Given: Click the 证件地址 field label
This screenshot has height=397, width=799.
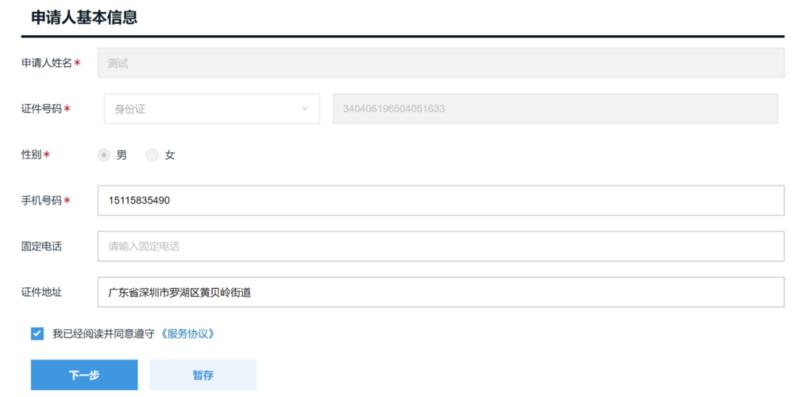Looking at the screenshot, I should pos(41,292).
